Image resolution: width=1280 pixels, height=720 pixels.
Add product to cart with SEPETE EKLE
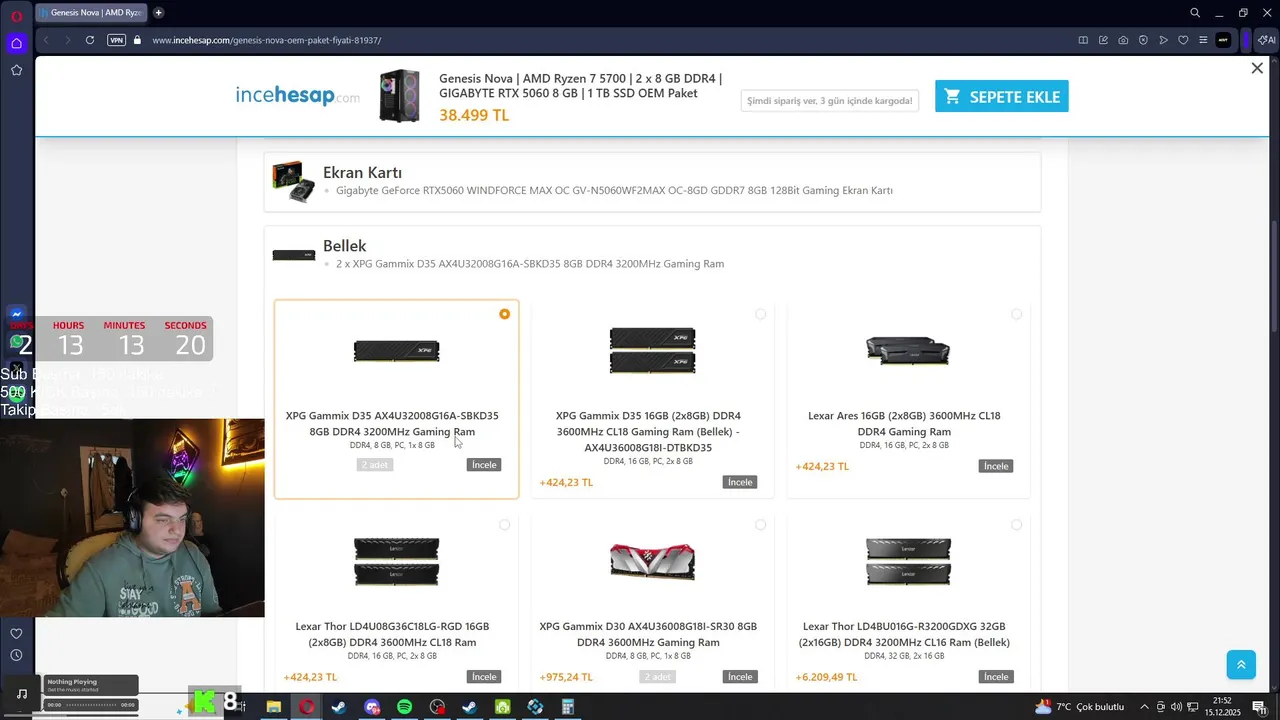[x=1001, y=96]
